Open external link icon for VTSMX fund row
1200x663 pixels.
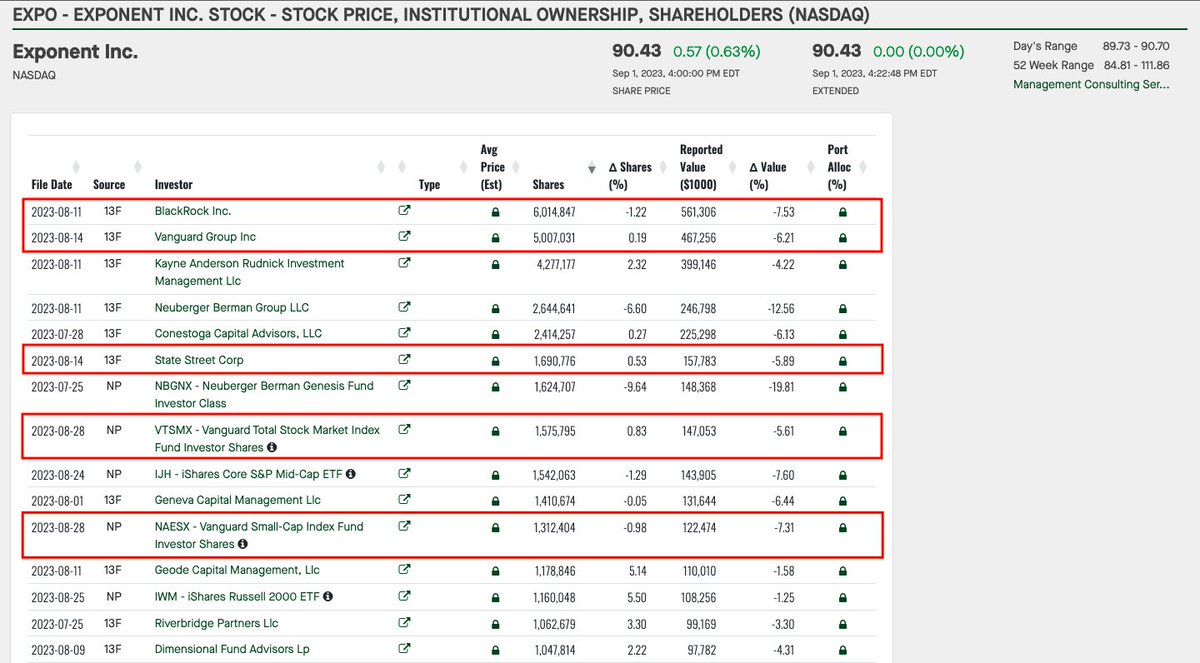tap(404, 429)
